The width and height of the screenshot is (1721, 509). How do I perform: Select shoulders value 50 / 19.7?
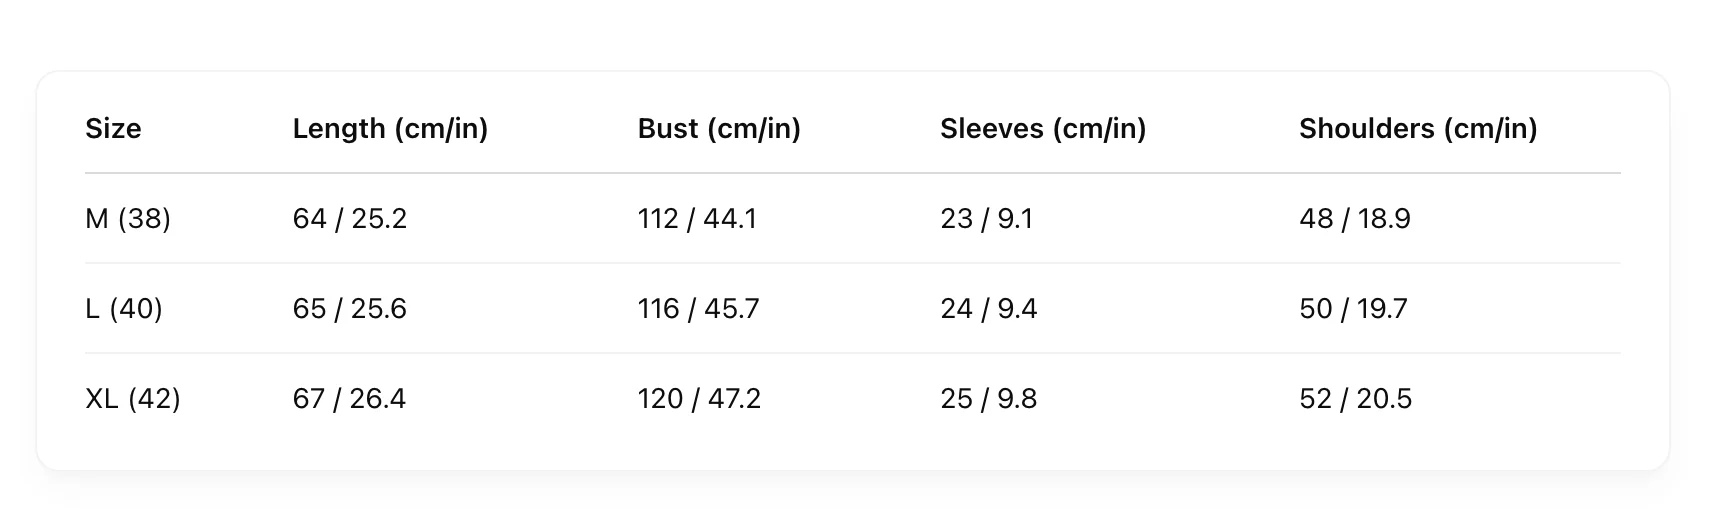tap(1353, 309)
